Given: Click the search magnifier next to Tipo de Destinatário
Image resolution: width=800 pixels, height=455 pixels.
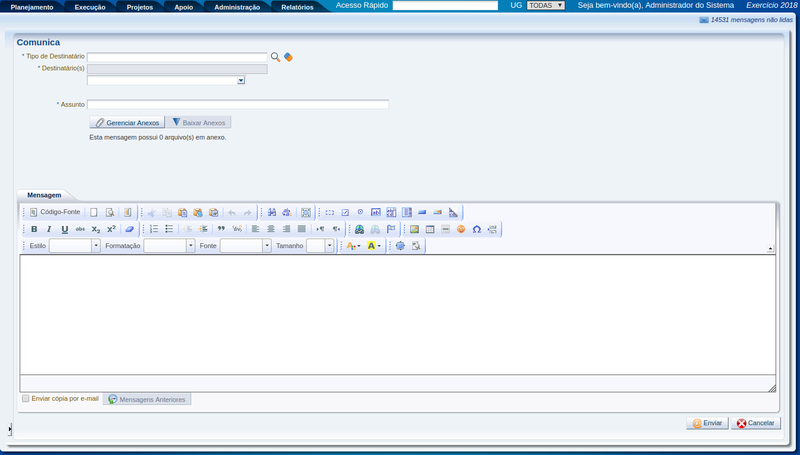Looking at the screenshot, I should click(276, 57).
